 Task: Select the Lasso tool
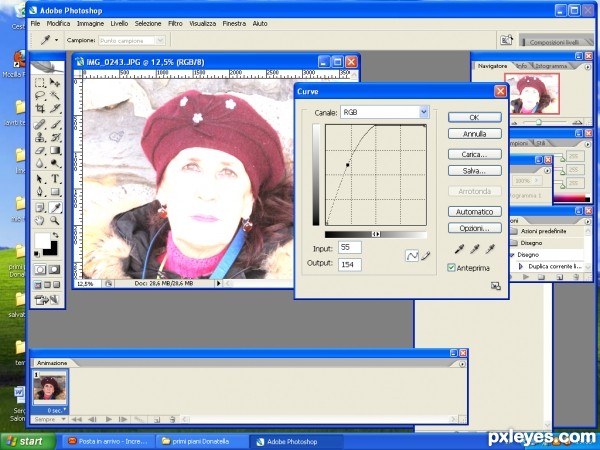tap(40, 95)
